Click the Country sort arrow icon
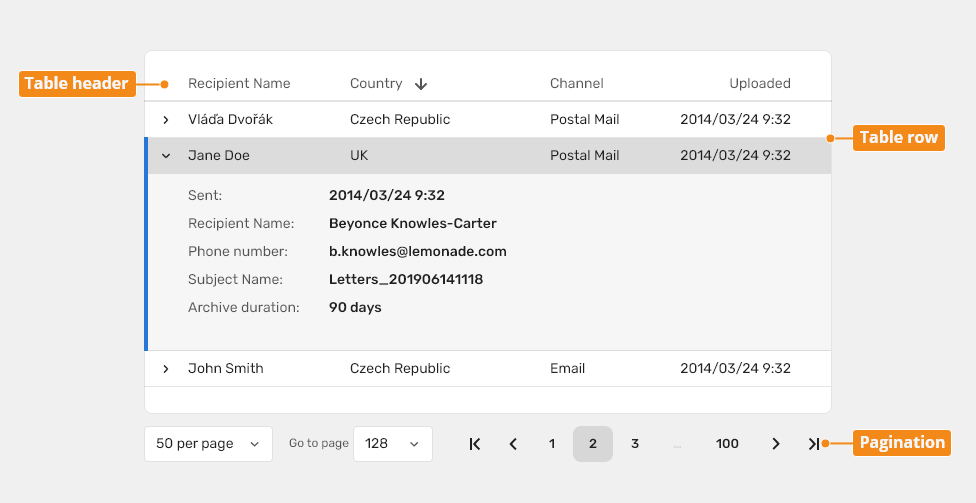The image size is (976, 503). (x=421, y=84)
